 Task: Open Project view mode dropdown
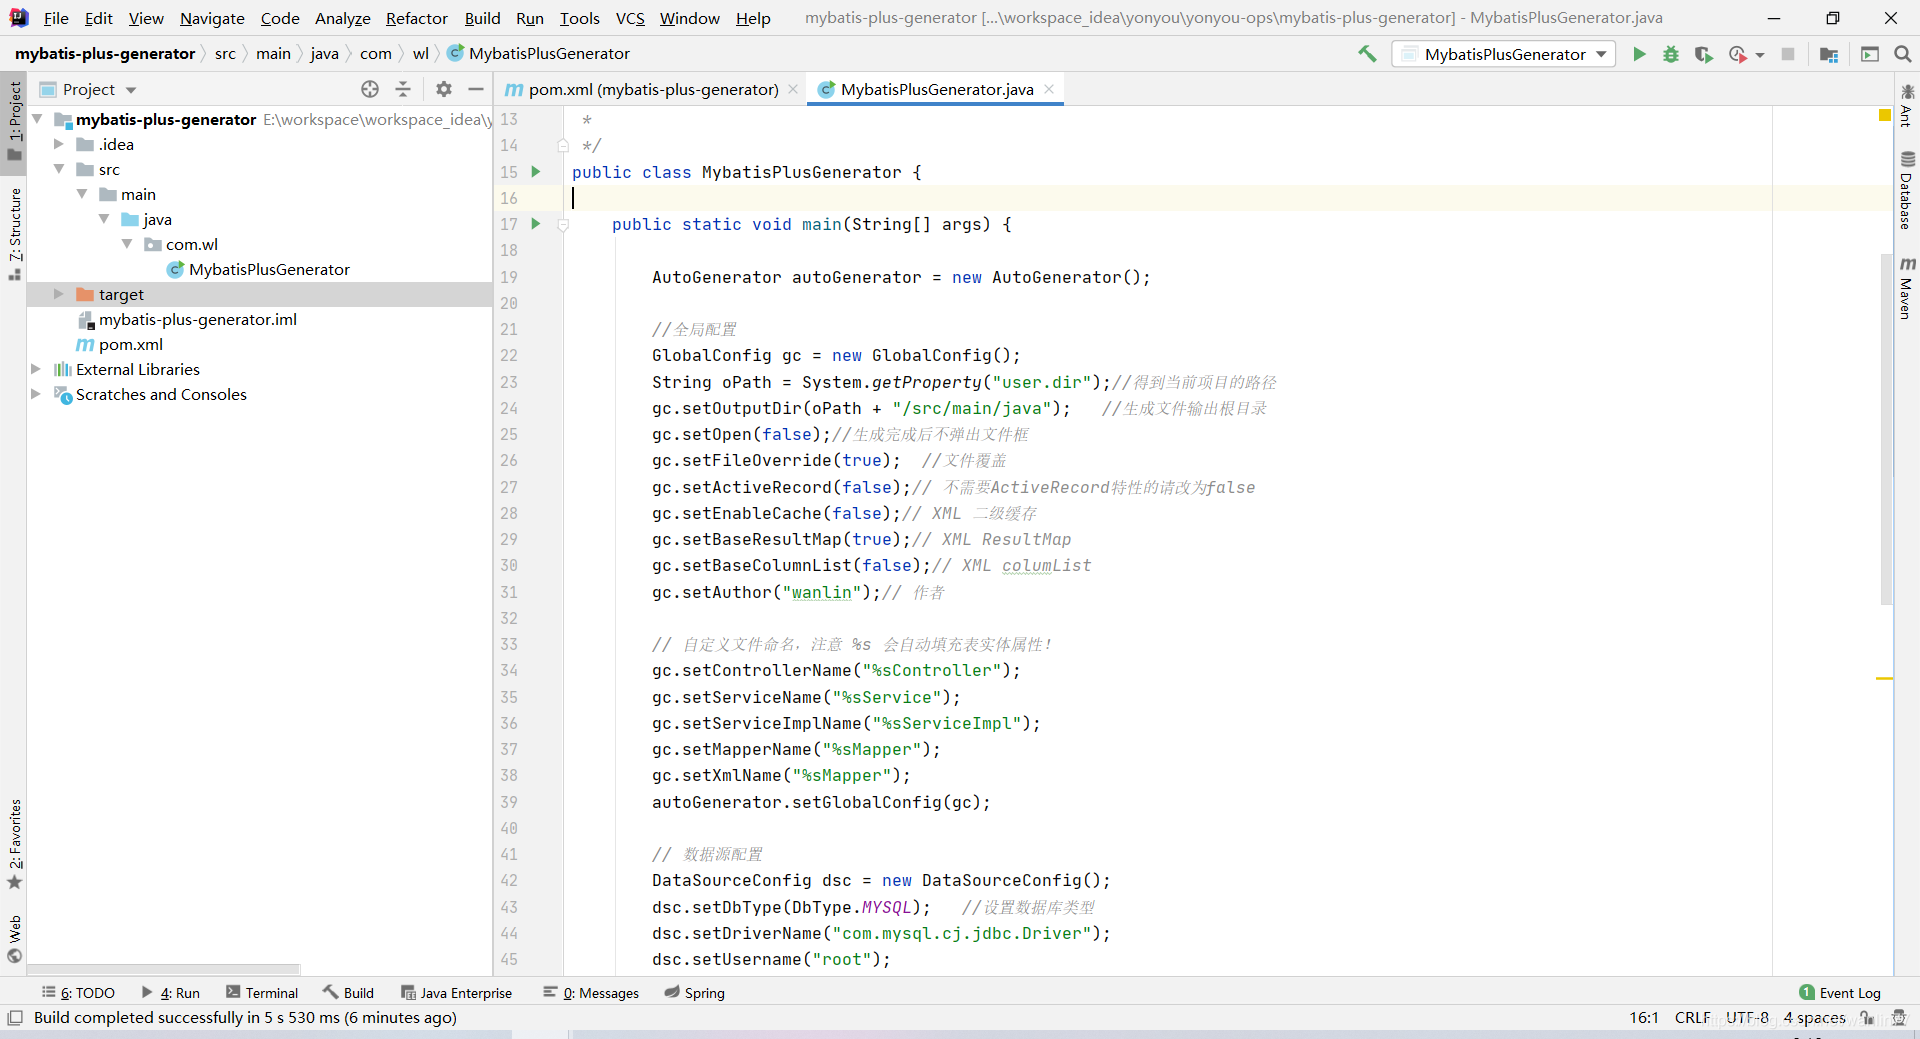[x=131, y=90]
